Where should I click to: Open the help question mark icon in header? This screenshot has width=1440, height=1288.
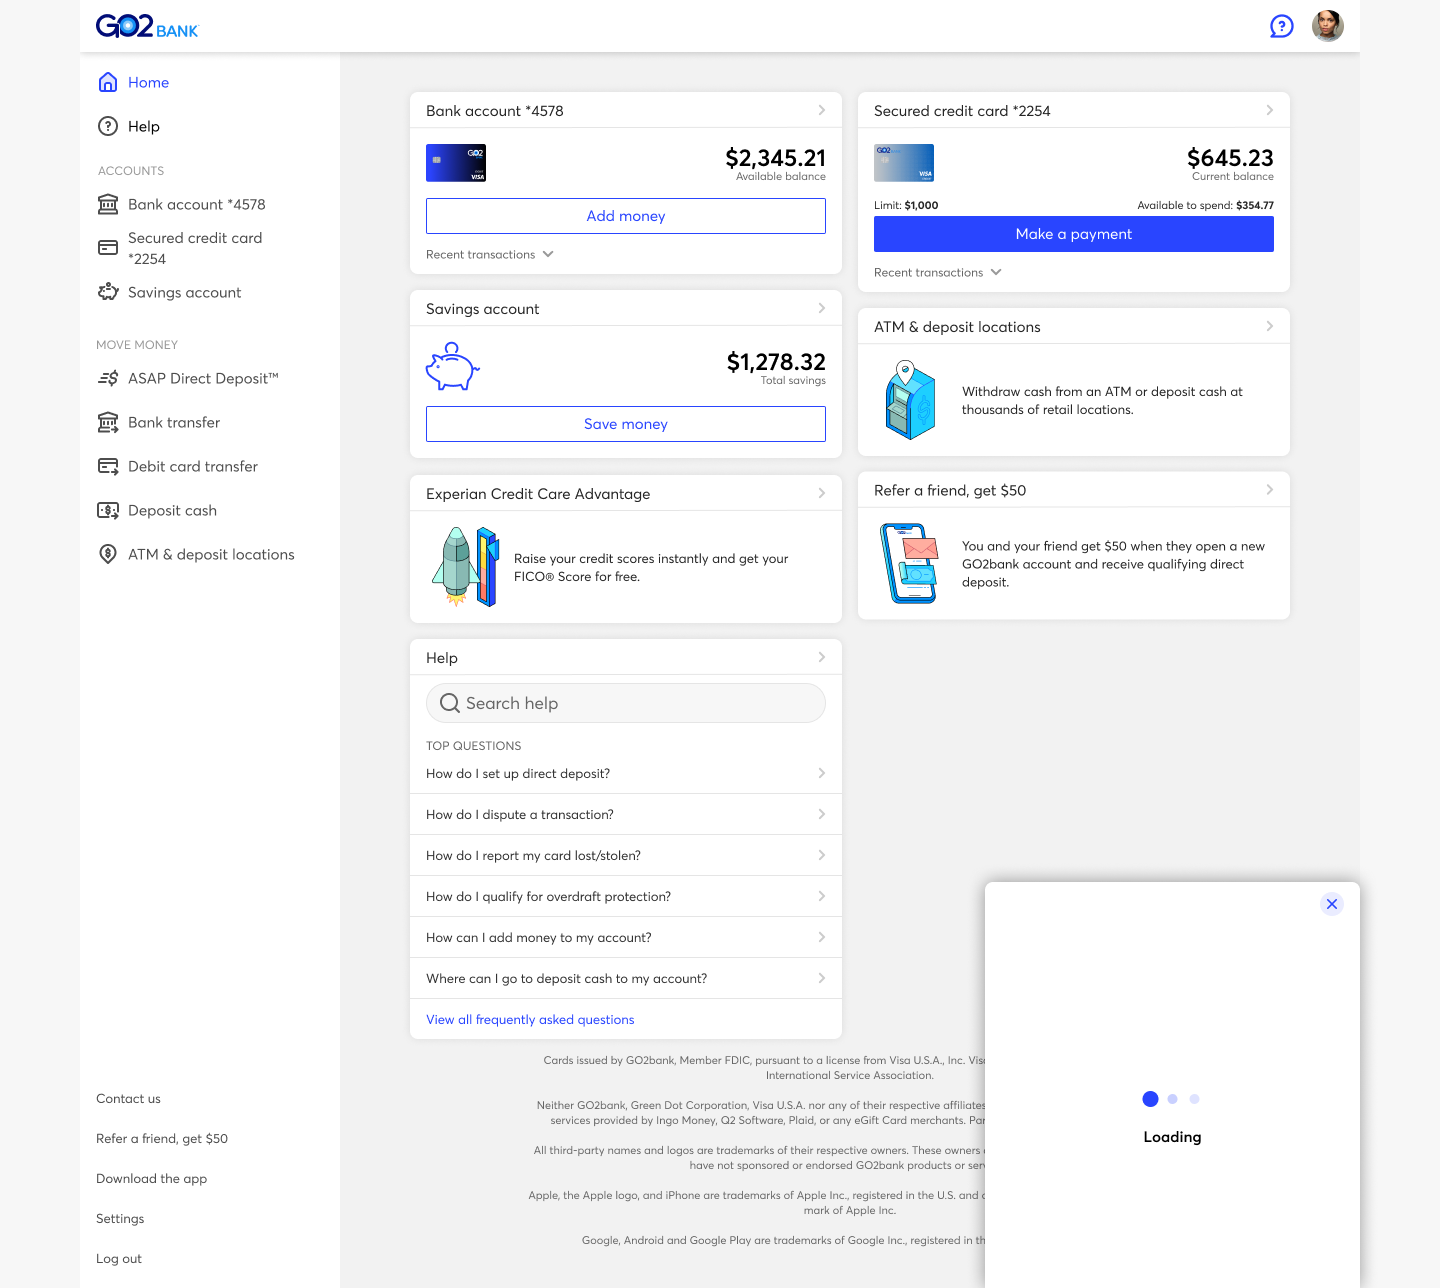pyautogui.click(x=1281, y=27)
